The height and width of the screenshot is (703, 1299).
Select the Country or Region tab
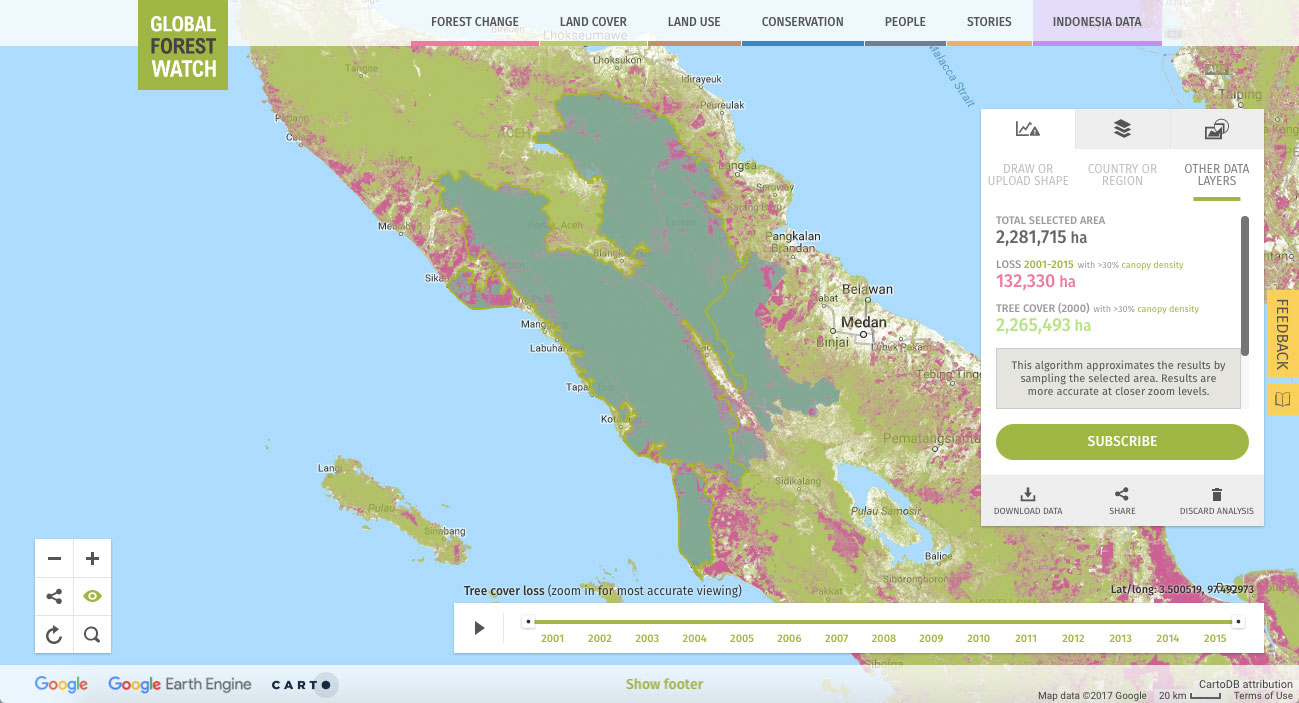tap(1122, 175)
